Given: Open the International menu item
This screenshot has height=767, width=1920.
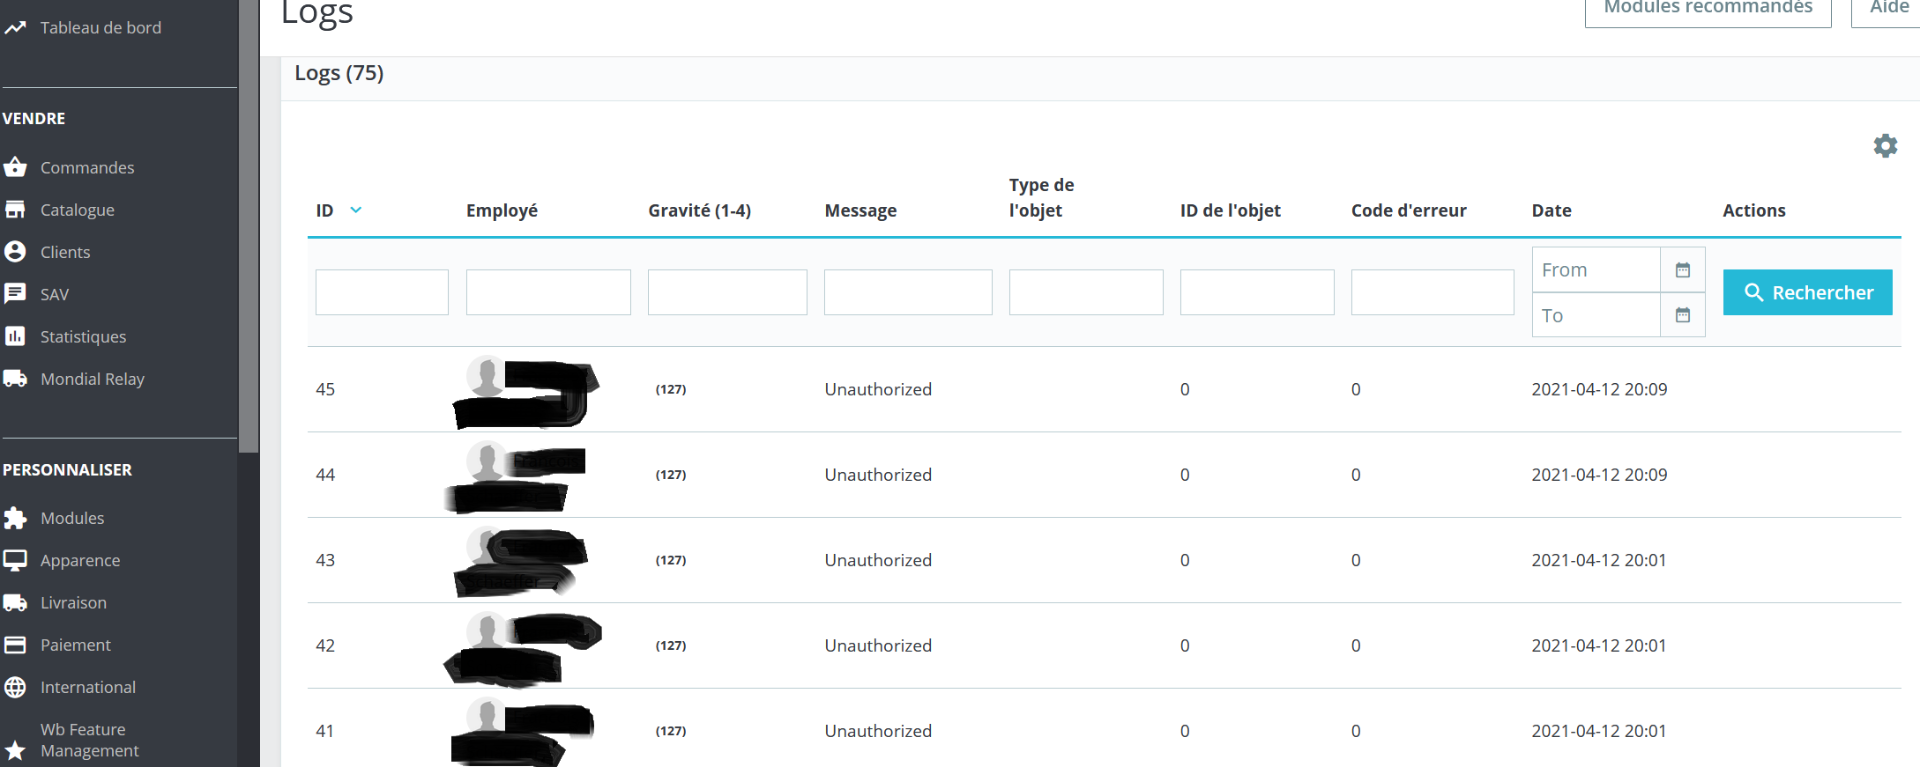Looking at the screenshot, I should [x=88, y=687].
